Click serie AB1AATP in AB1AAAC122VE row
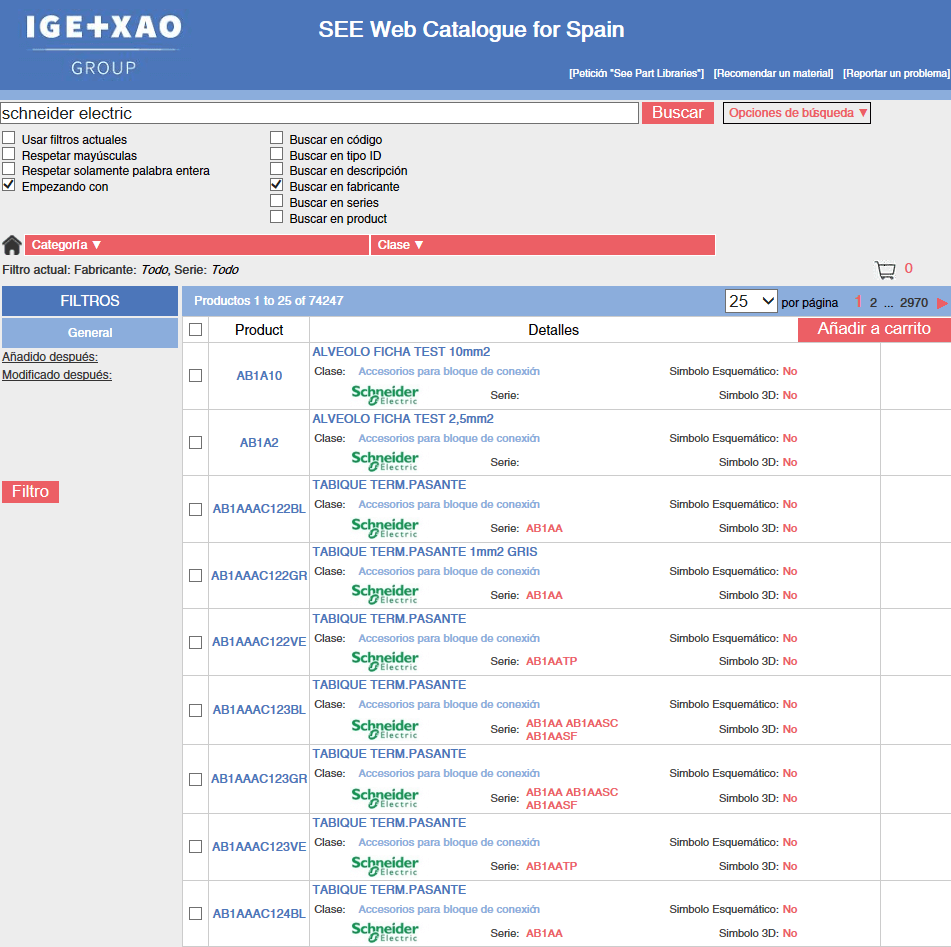The width and height of the screenshot is (951, 947). point(551,661)
